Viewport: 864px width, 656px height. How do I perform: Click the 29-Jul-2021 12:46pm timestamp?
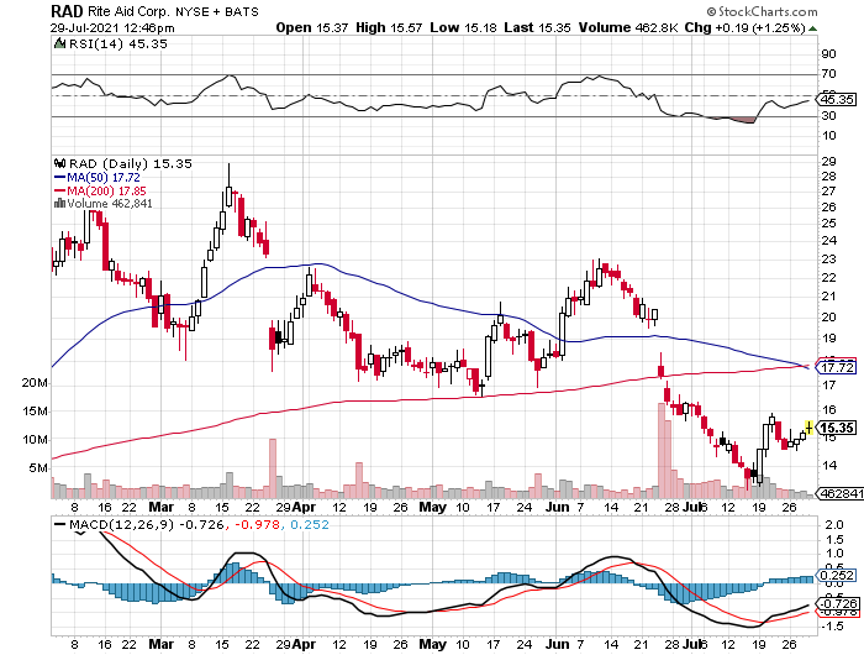113,28
